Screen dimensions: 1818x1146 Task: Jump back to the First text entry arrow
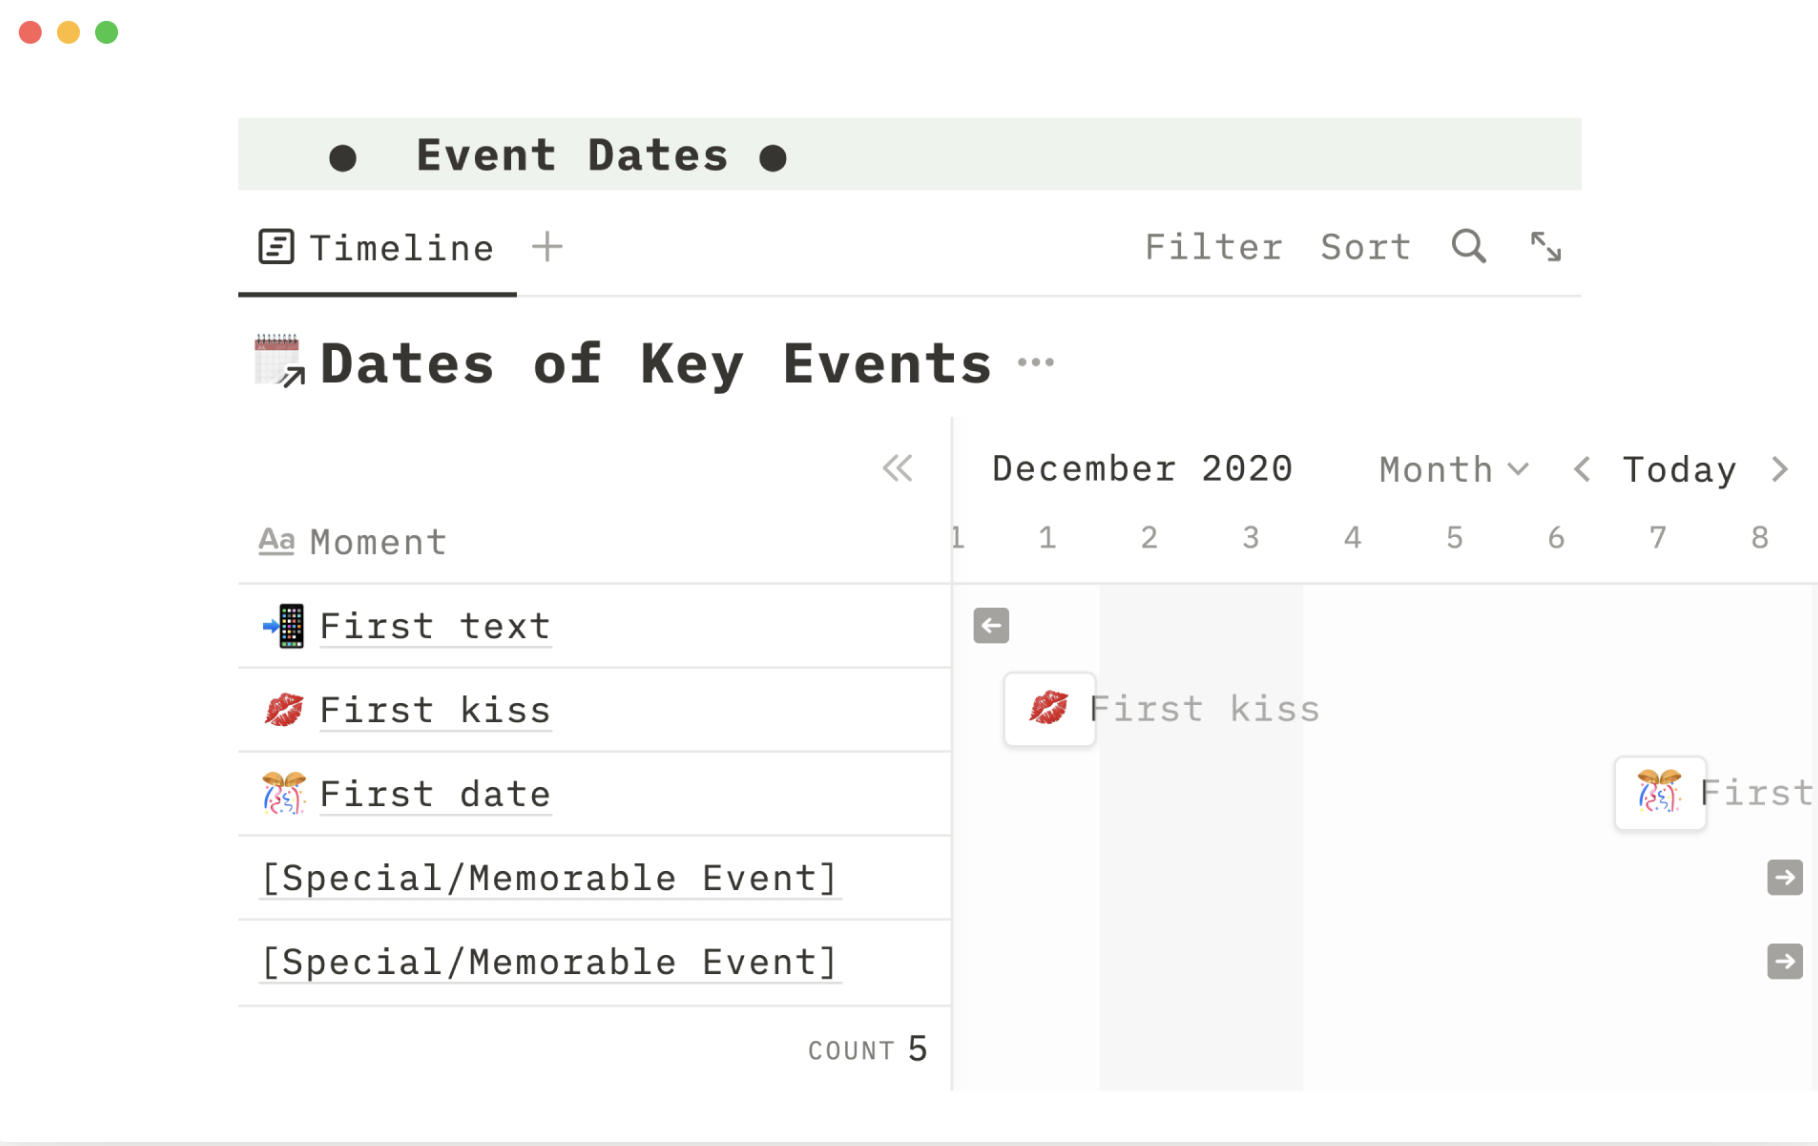tap(991, 626)
